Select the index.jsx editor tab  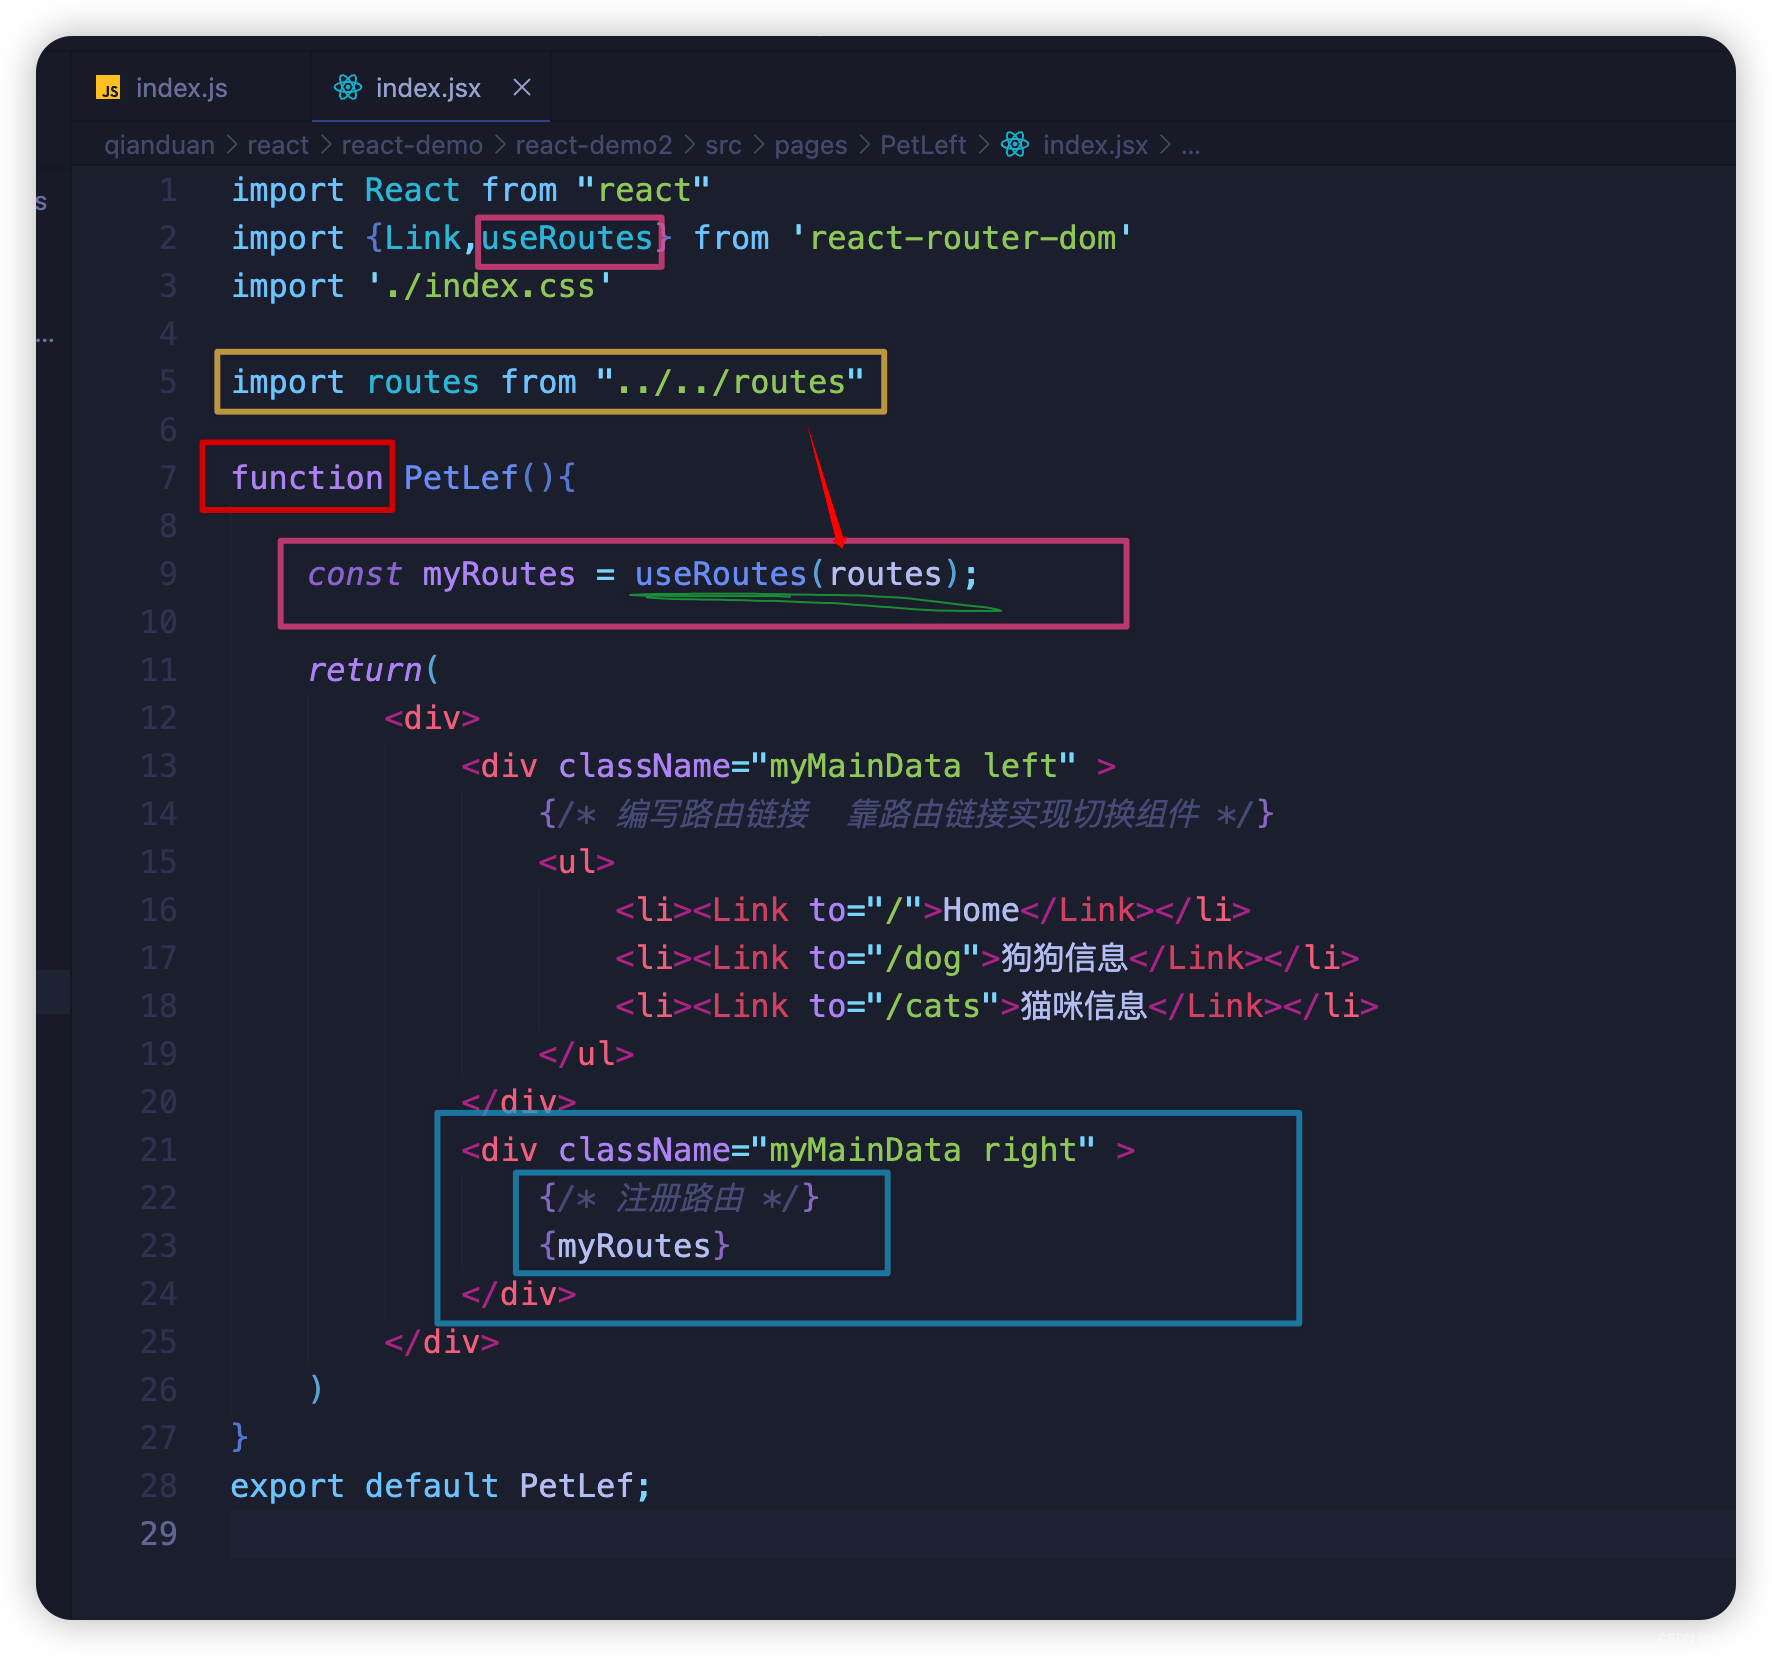pos(428,88)
